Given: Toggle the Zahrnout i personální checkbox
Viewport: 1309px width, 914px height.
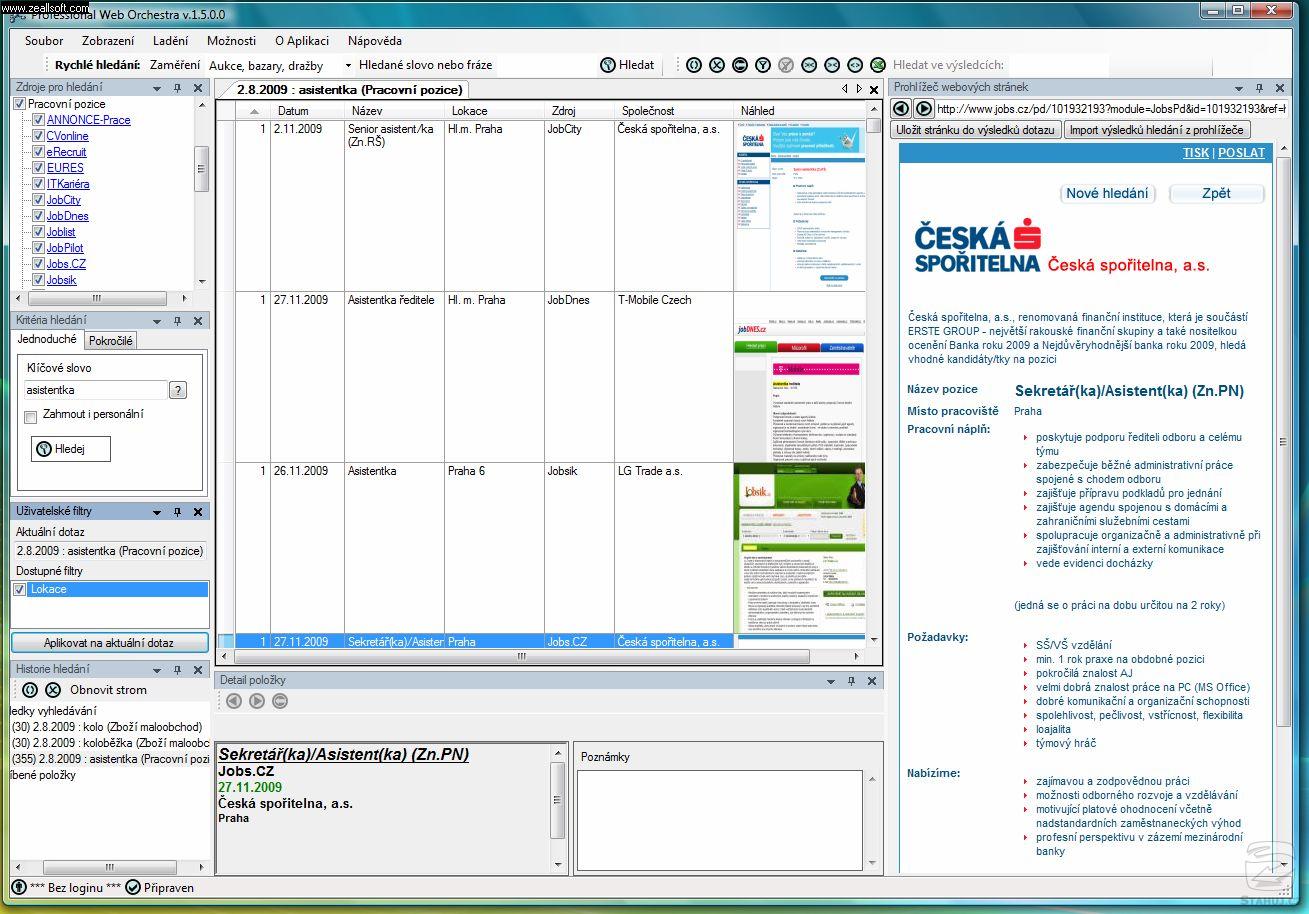Looking at the screenshot, I should [x=31, y=416].
